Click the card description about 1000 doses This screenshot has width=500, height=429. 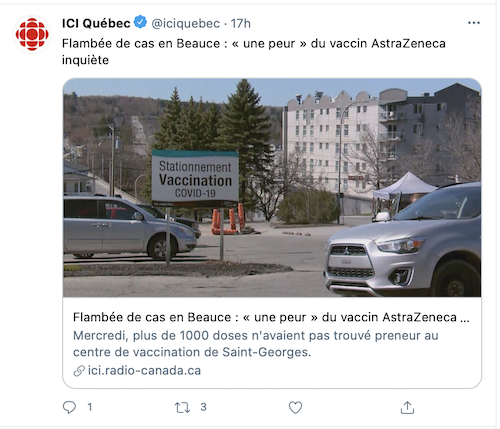tap(256, 344)
